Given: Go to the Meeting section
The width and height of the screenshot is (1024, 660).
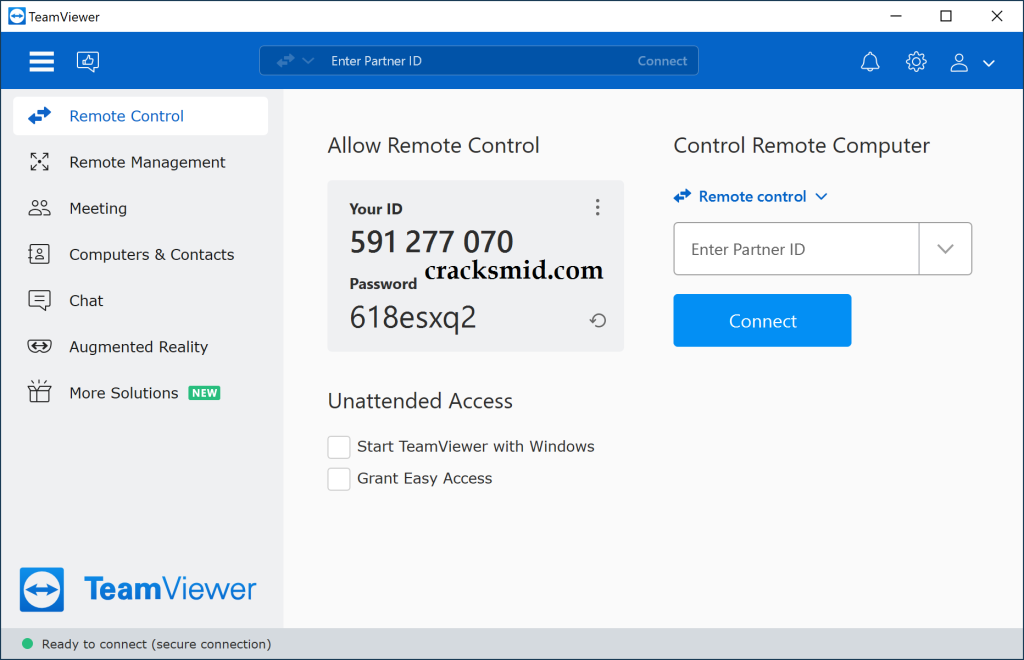Looking at the screenshot, I should point(140,208).
